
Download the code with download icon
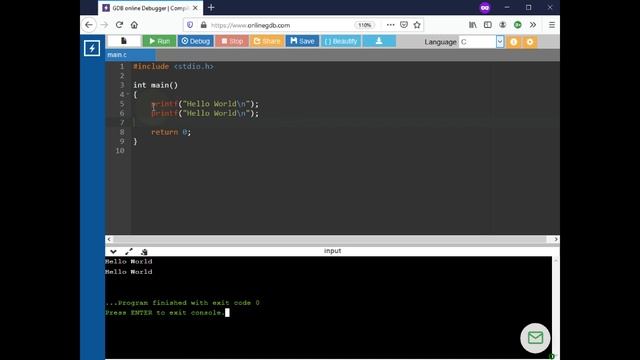click(379, 41)
